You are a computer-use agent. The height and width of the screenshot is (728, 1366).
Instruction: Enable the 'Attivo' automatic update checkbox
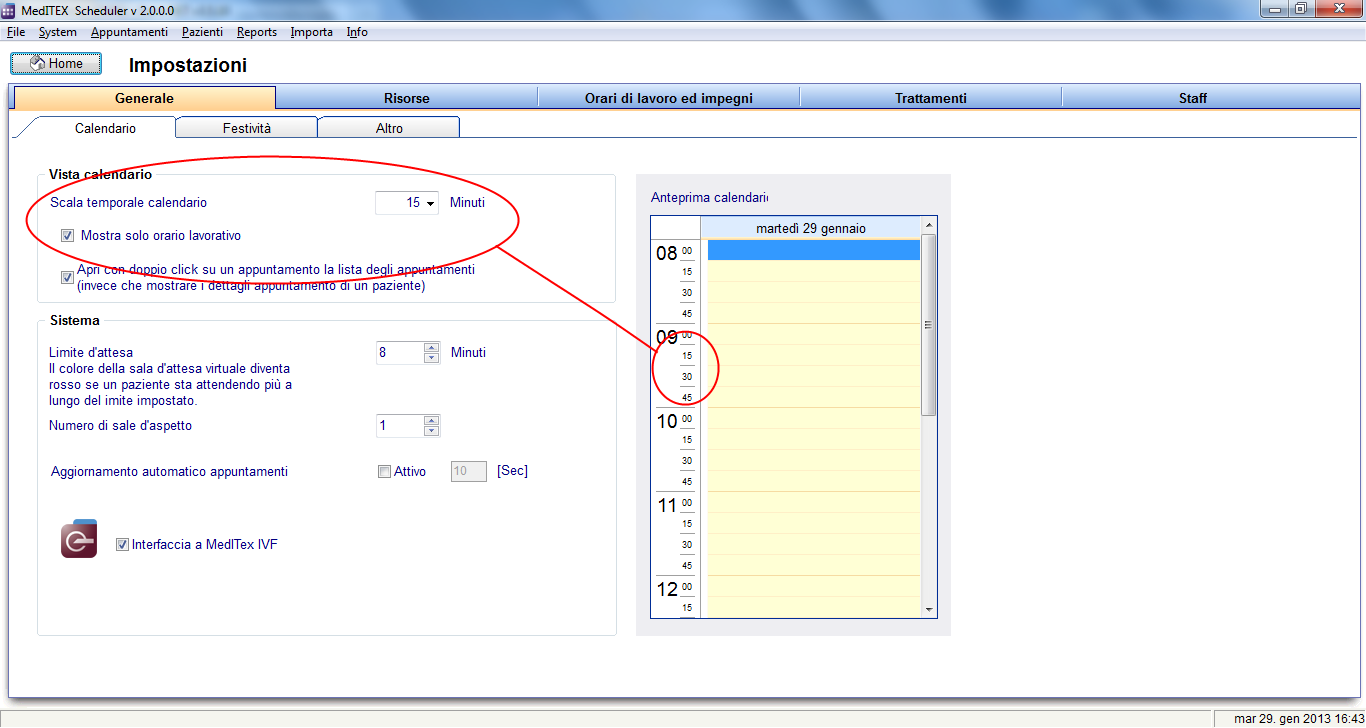pos(384,472)
